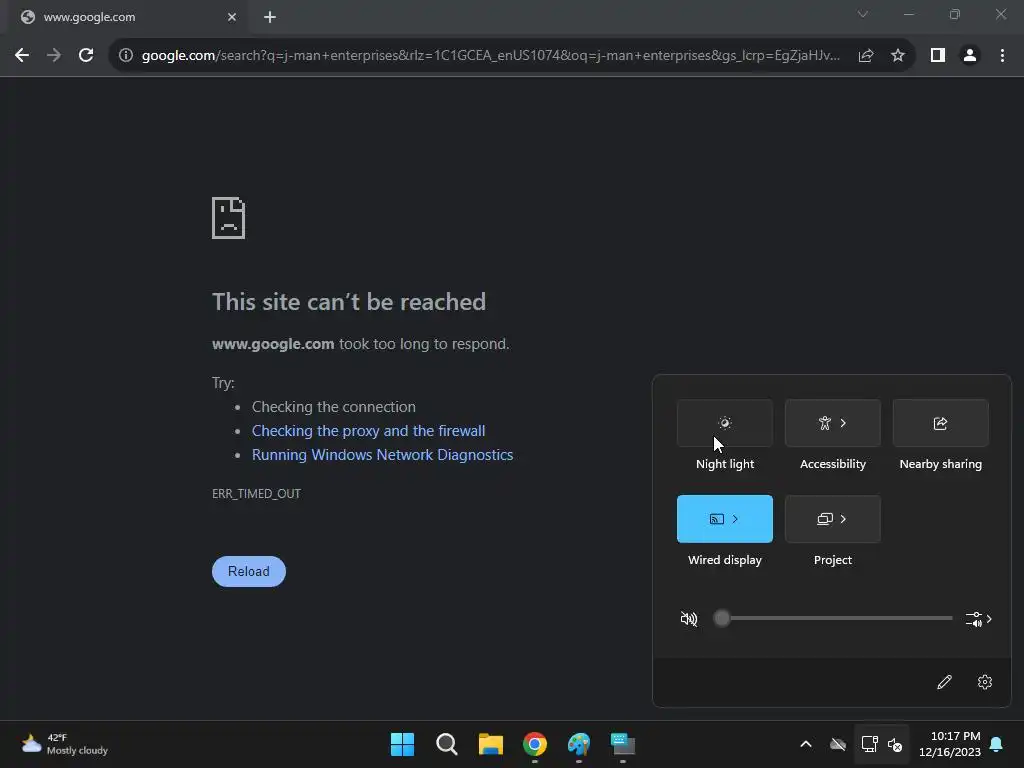Screen dimensions: 1024x768
Task: Open Checking the proxy and the firewall link
Action: click(368, 431)
